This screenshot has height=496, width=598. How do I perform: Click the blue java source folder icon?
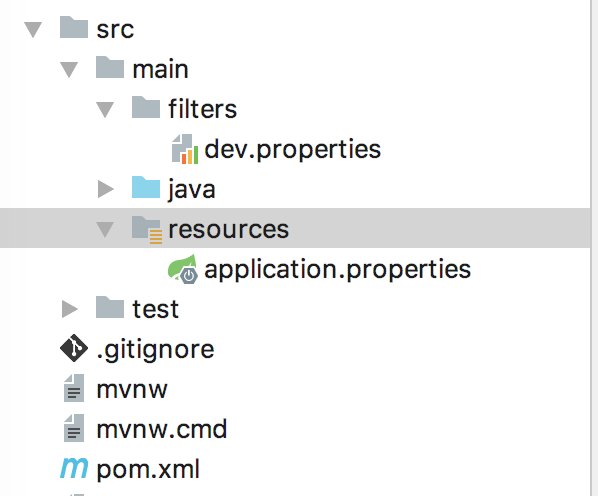(146, 187)
